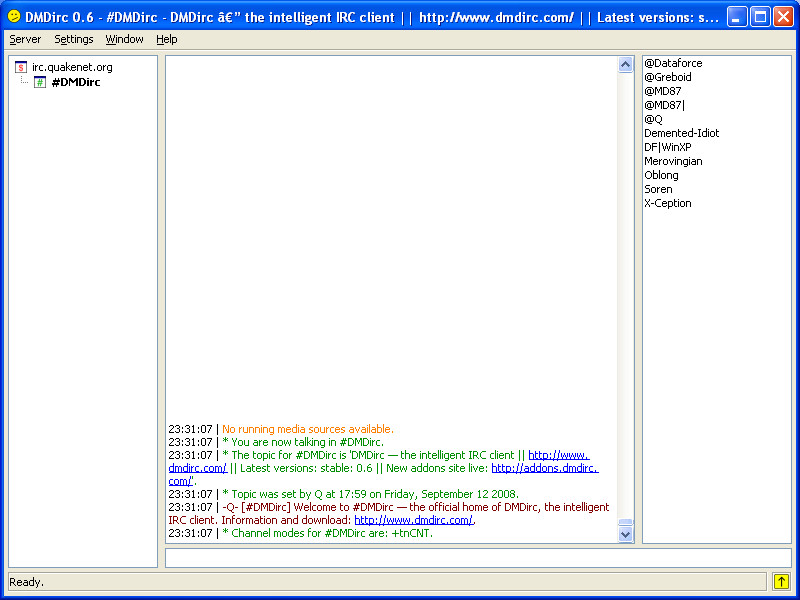Click the 'Topic was set by Q' line
Screen dimensions: 800x600
tap(370, 494)
